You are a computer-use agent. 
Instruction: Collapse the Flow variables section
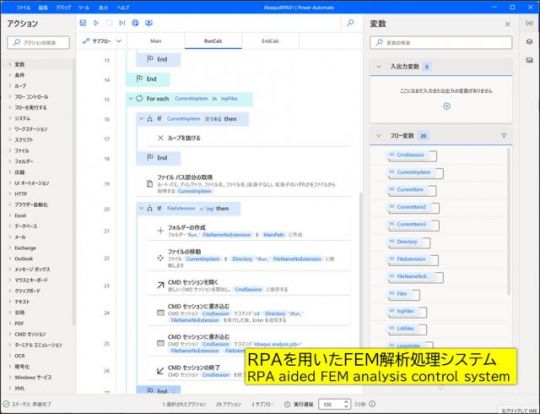[379, 136]
